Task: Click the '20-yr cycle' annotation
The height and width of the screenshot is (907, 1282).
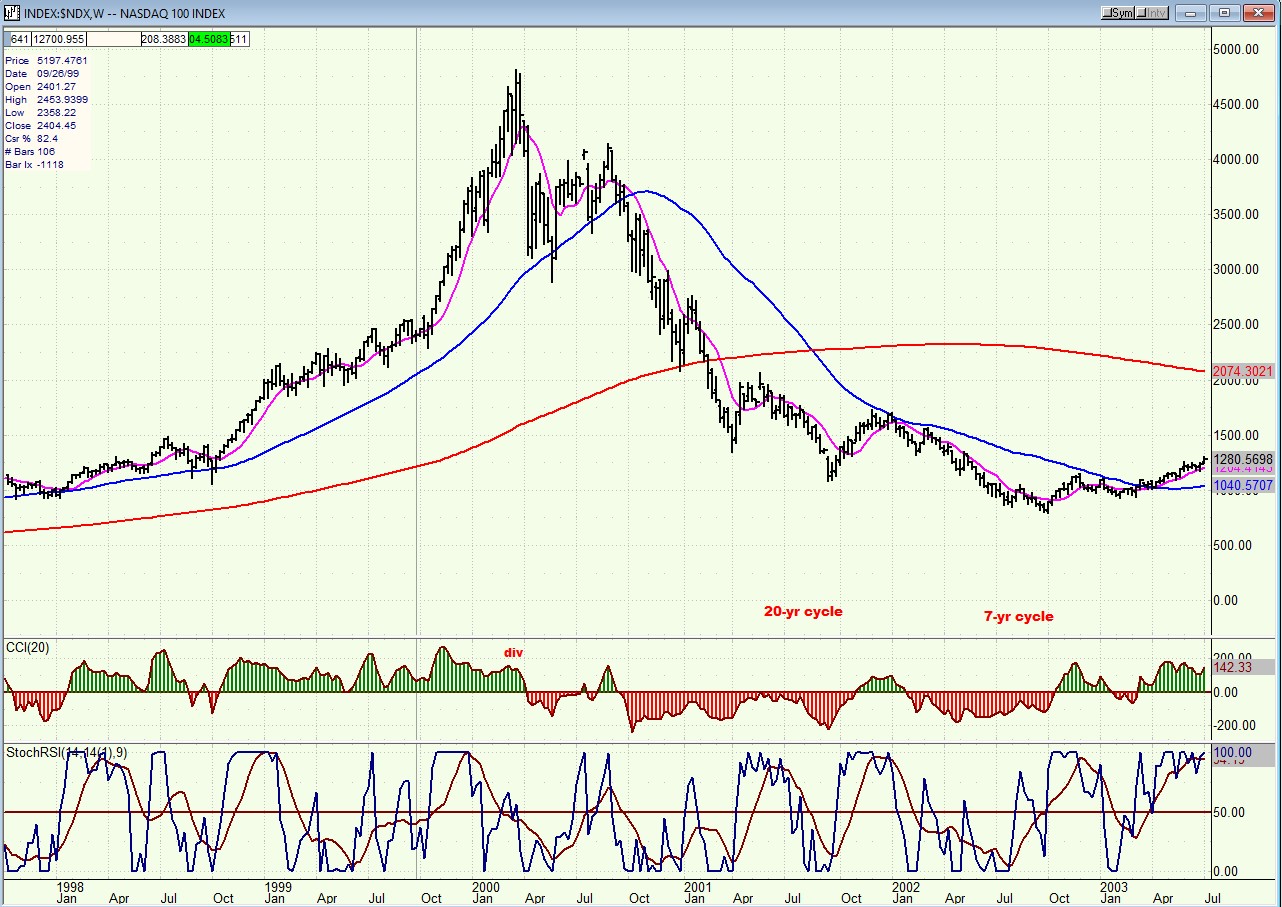Action: [x=803, y=611]
